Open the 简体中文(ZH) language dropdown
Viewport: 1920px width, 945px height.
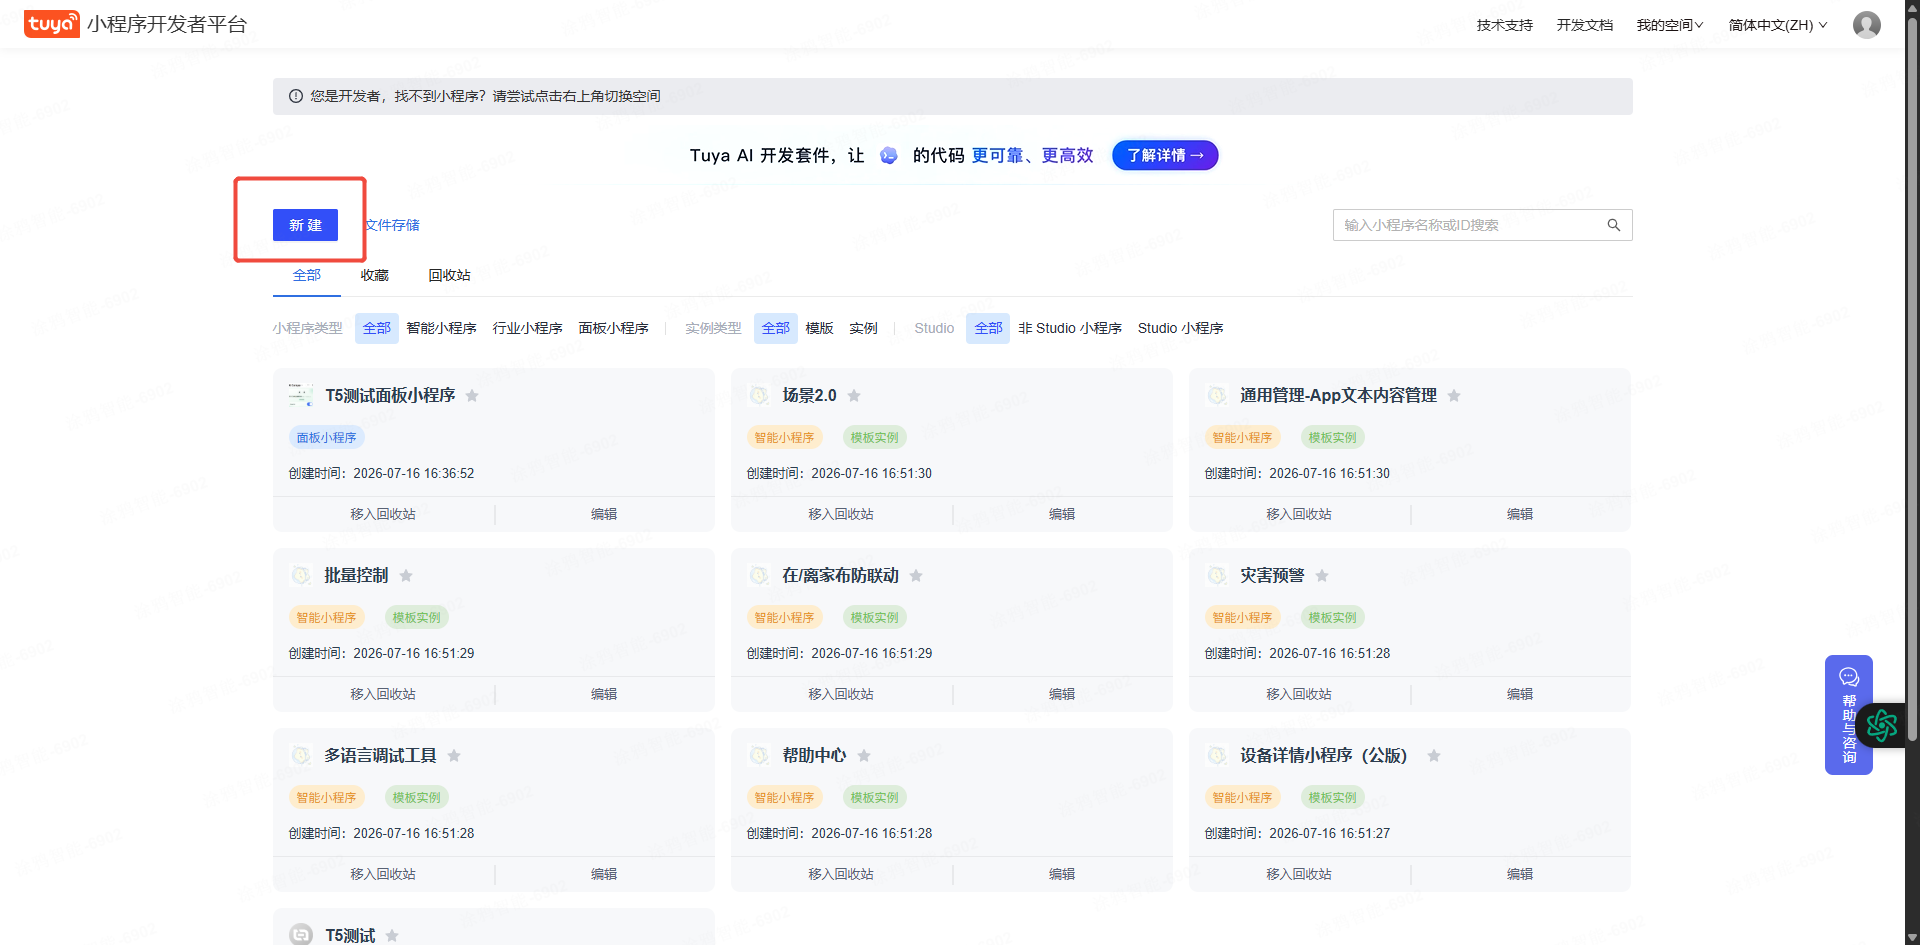pyautogui.click(x=1777, y=25)
